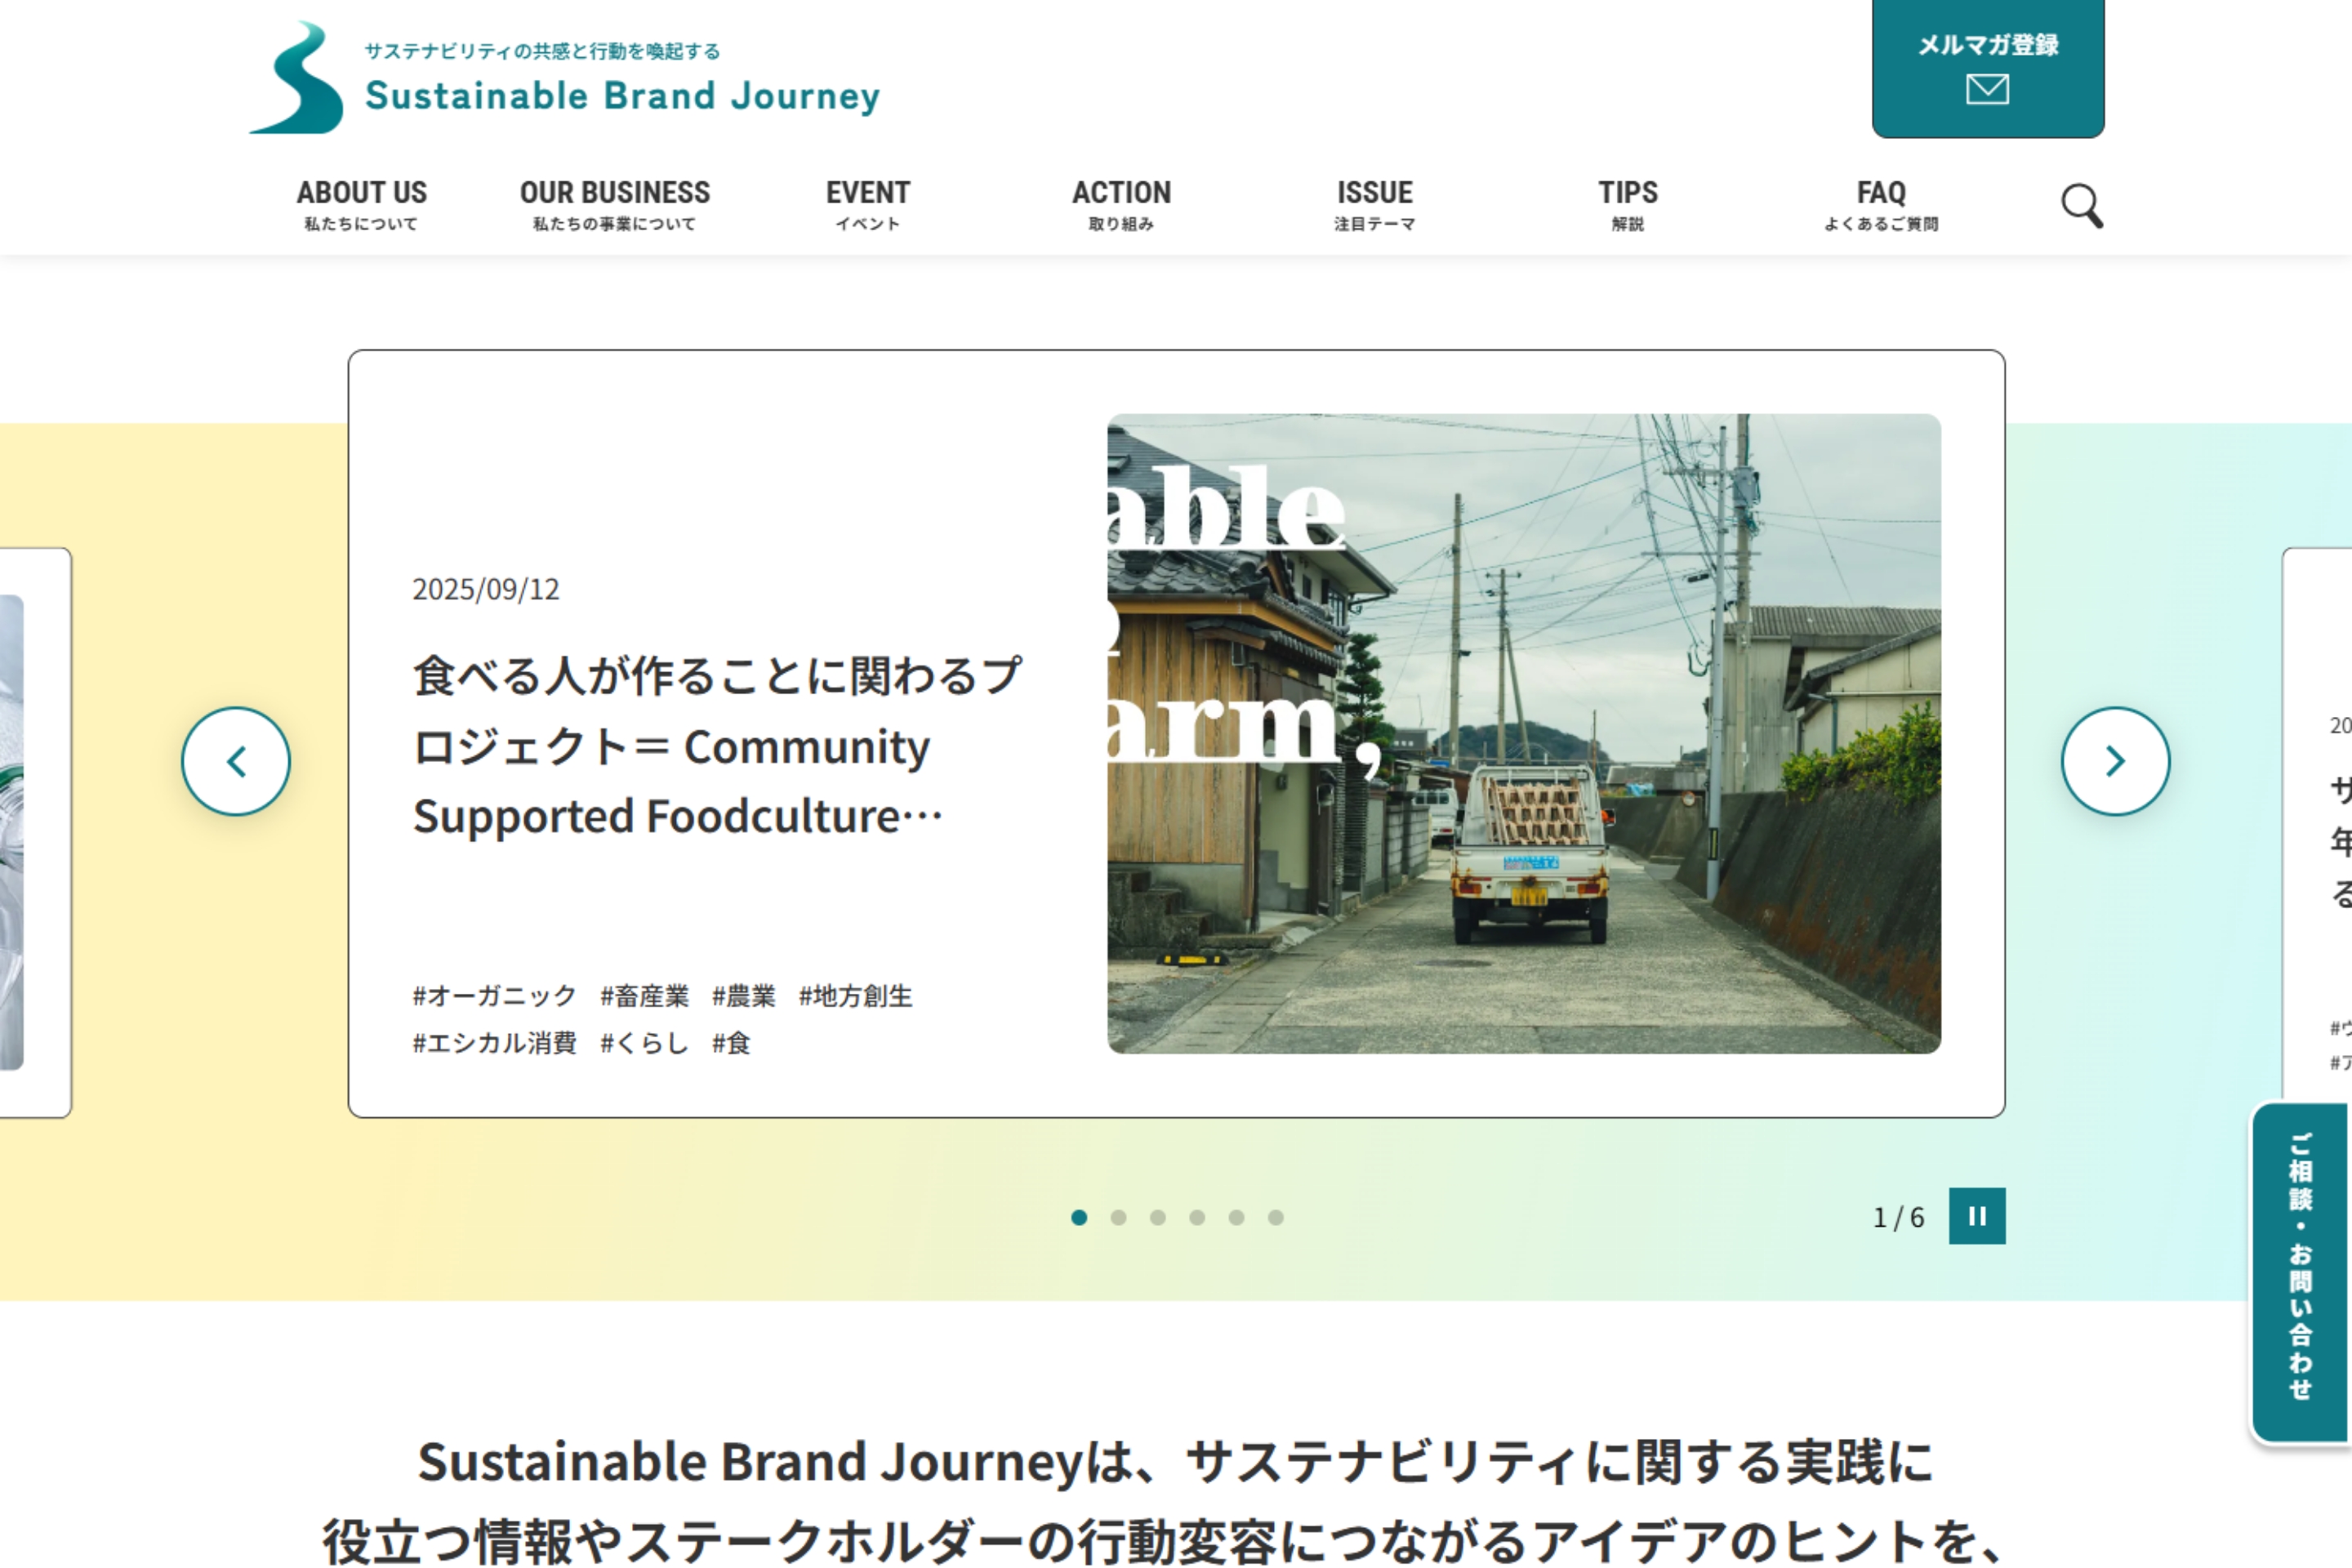Go to the previous carousel slide
The width and height of the screenshot is (2352, 1568).
pos(236,762)
